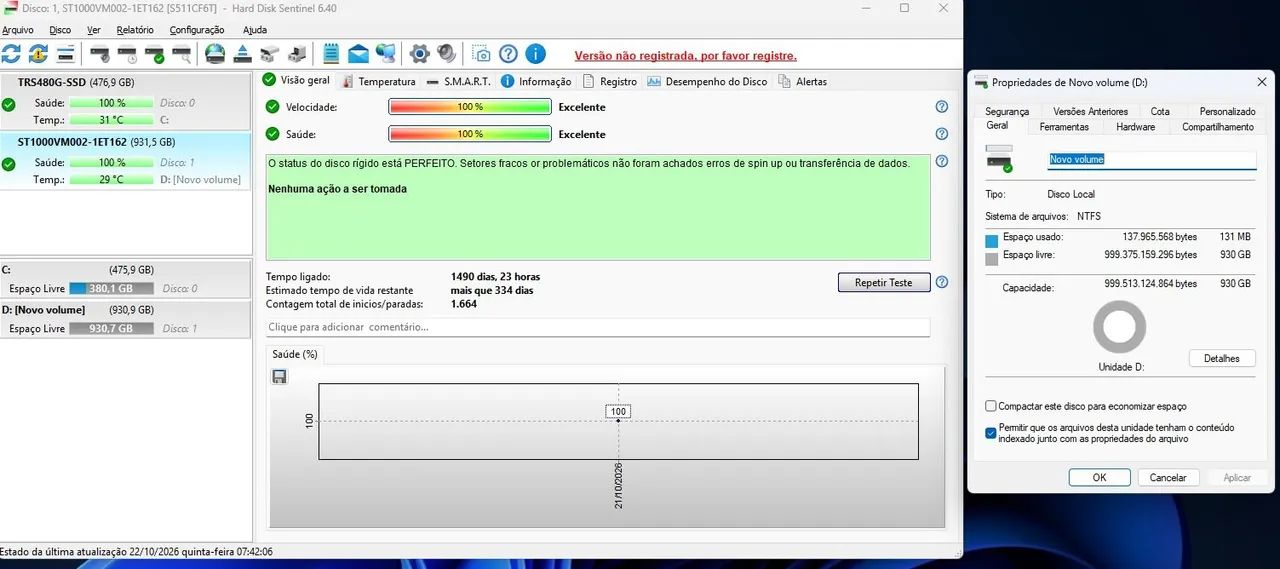Click the eject disk toolbar icon
This screenshot has width=1280, height=569.
[242, 54]
